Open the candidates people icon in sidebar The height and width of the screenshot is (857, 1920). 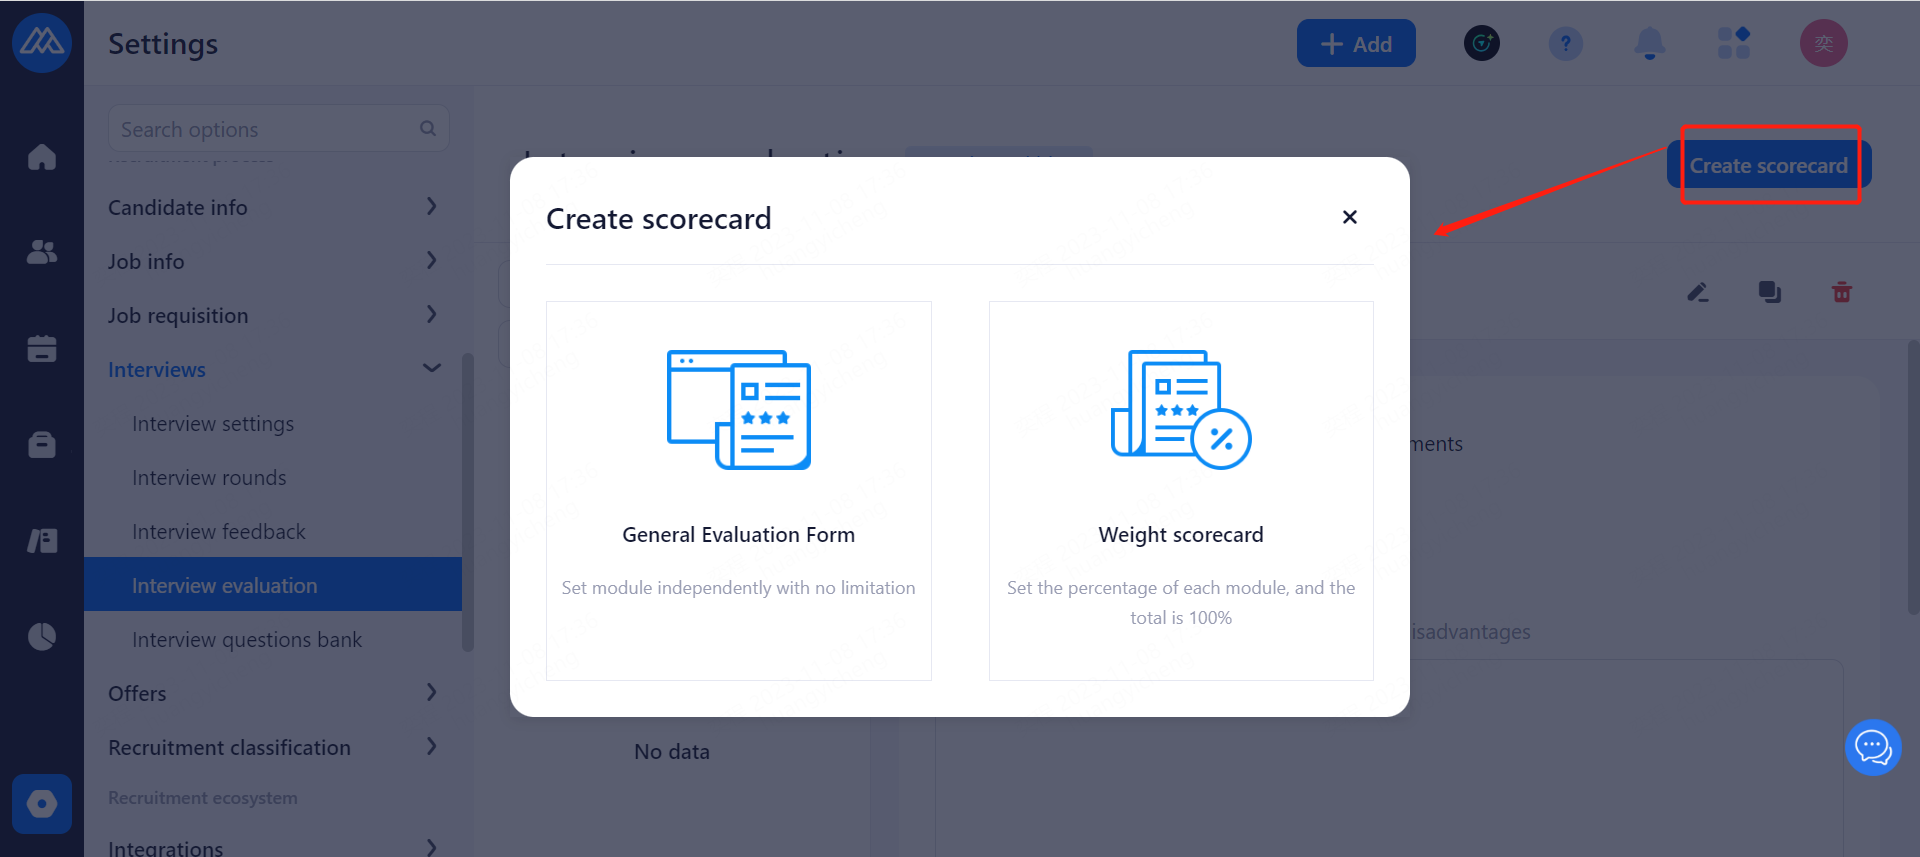[42, 252]
